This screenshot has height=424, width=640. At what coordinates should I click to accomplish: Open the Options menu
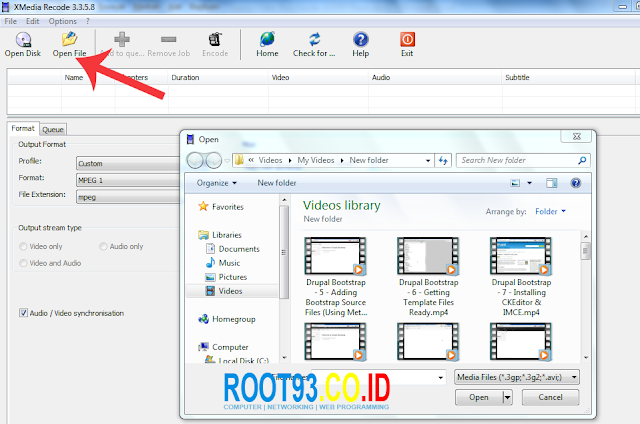tap(62, 21)
